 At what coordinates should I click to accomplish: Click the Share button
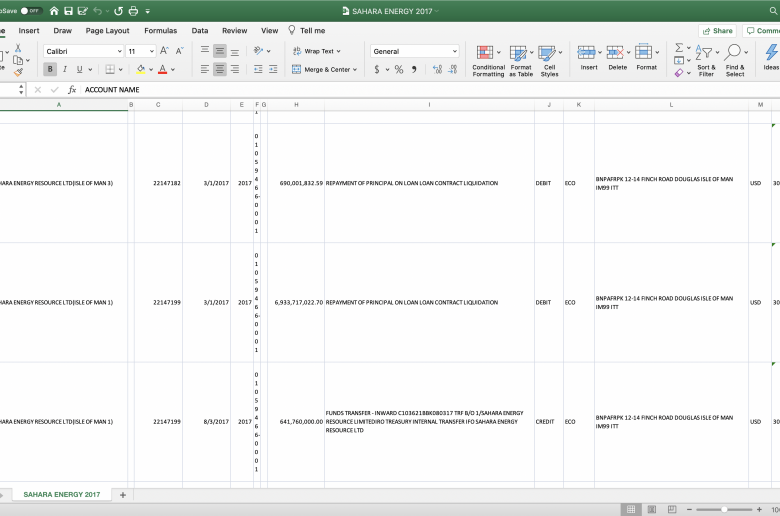tap(717, 31)
